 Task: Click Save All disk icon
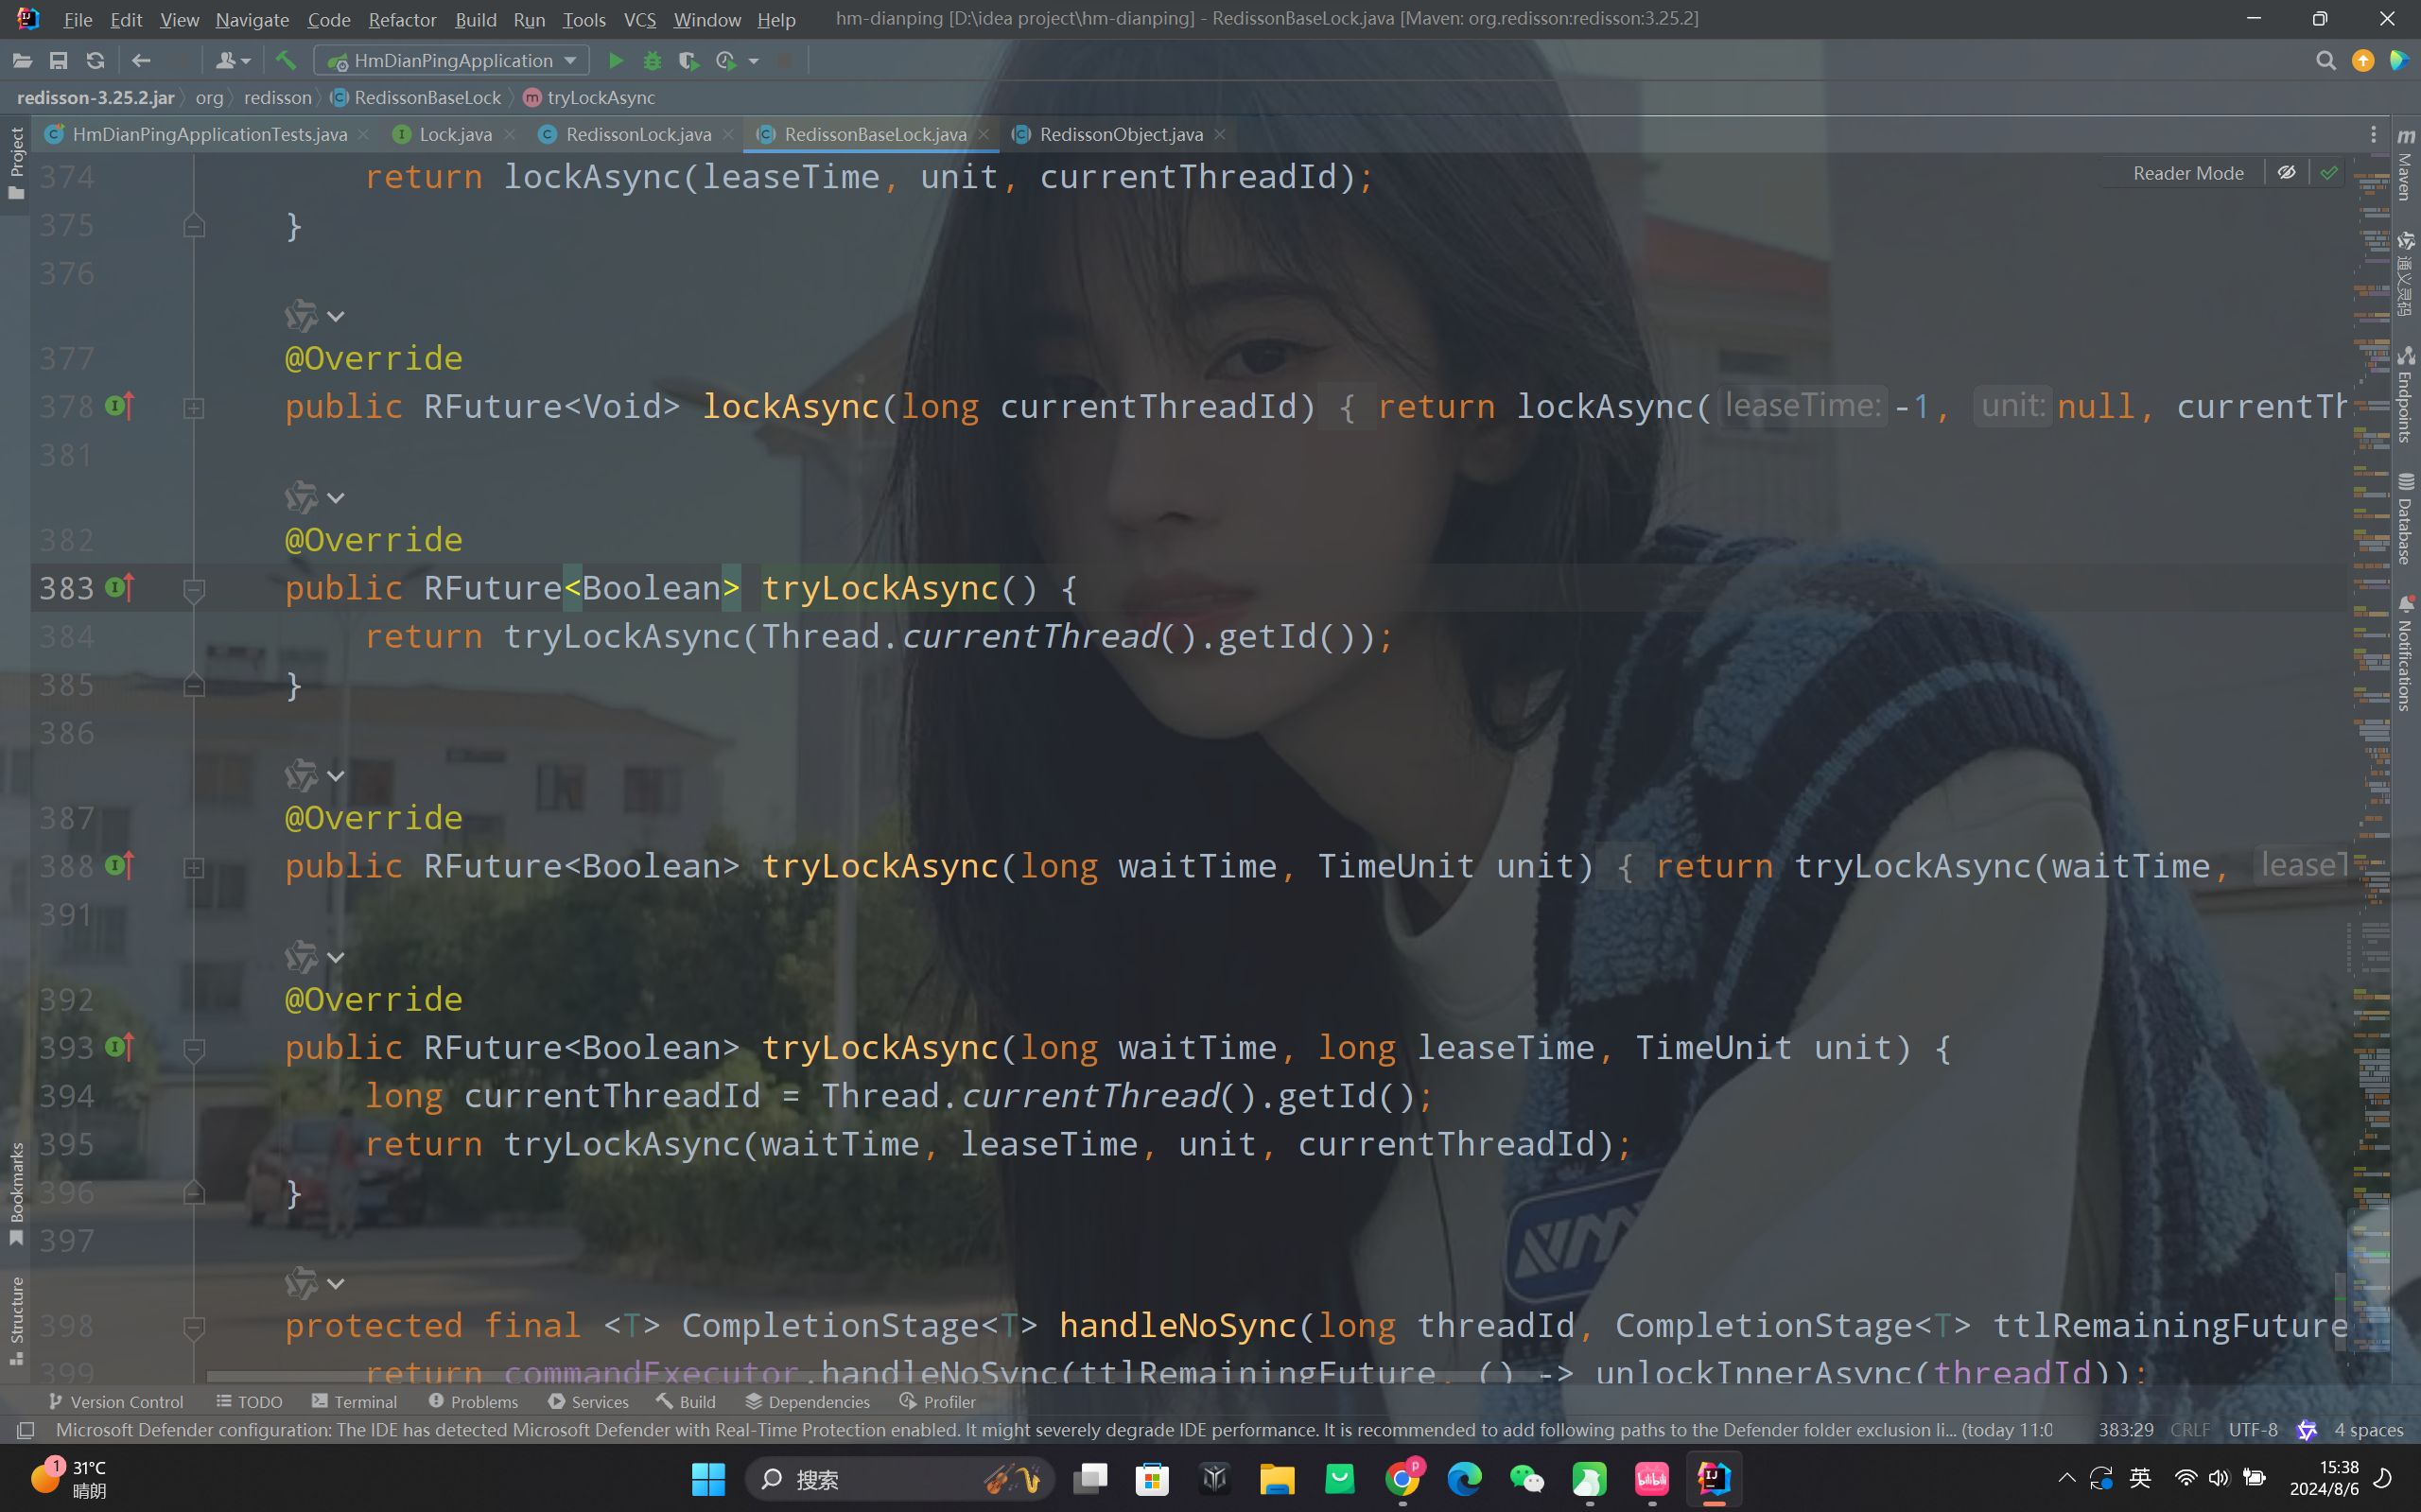pyautogui.click(x=59, y=61)
